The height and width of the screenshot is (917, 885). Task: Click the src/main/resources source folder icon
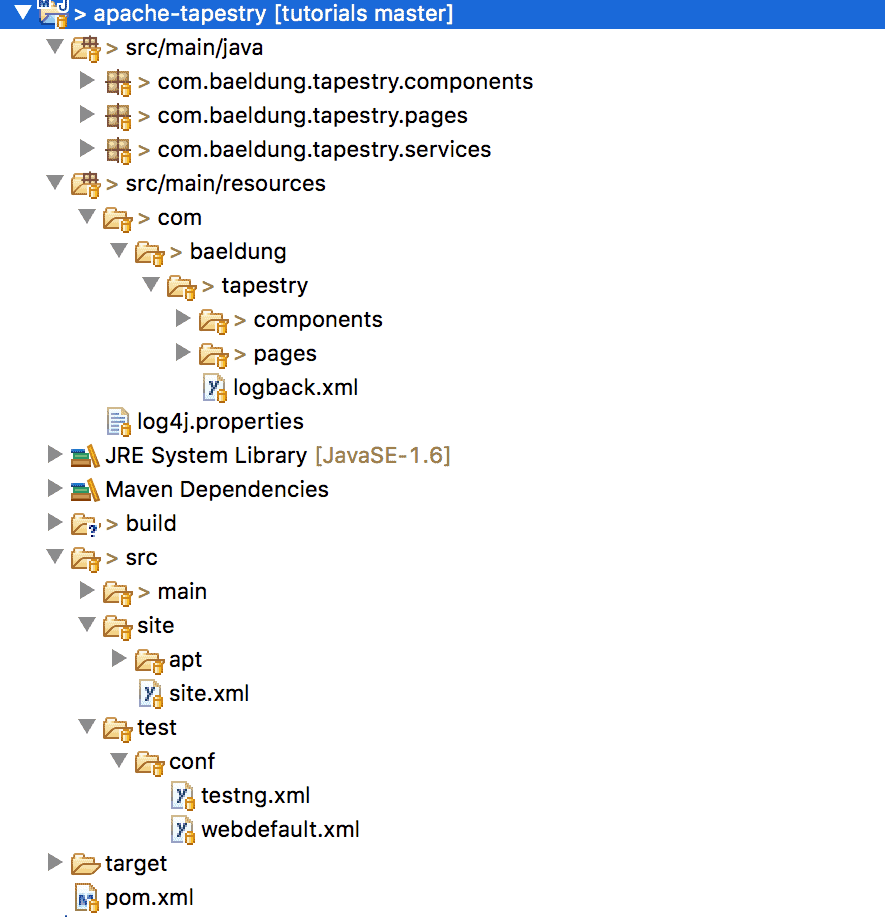pyautogui.click(x=85, y=184)
